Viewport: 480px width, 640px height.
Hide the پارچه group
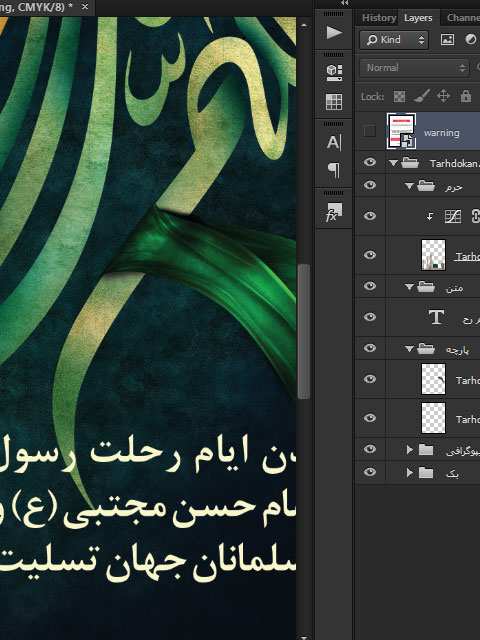pyautogui.click(x=370, y=348)
